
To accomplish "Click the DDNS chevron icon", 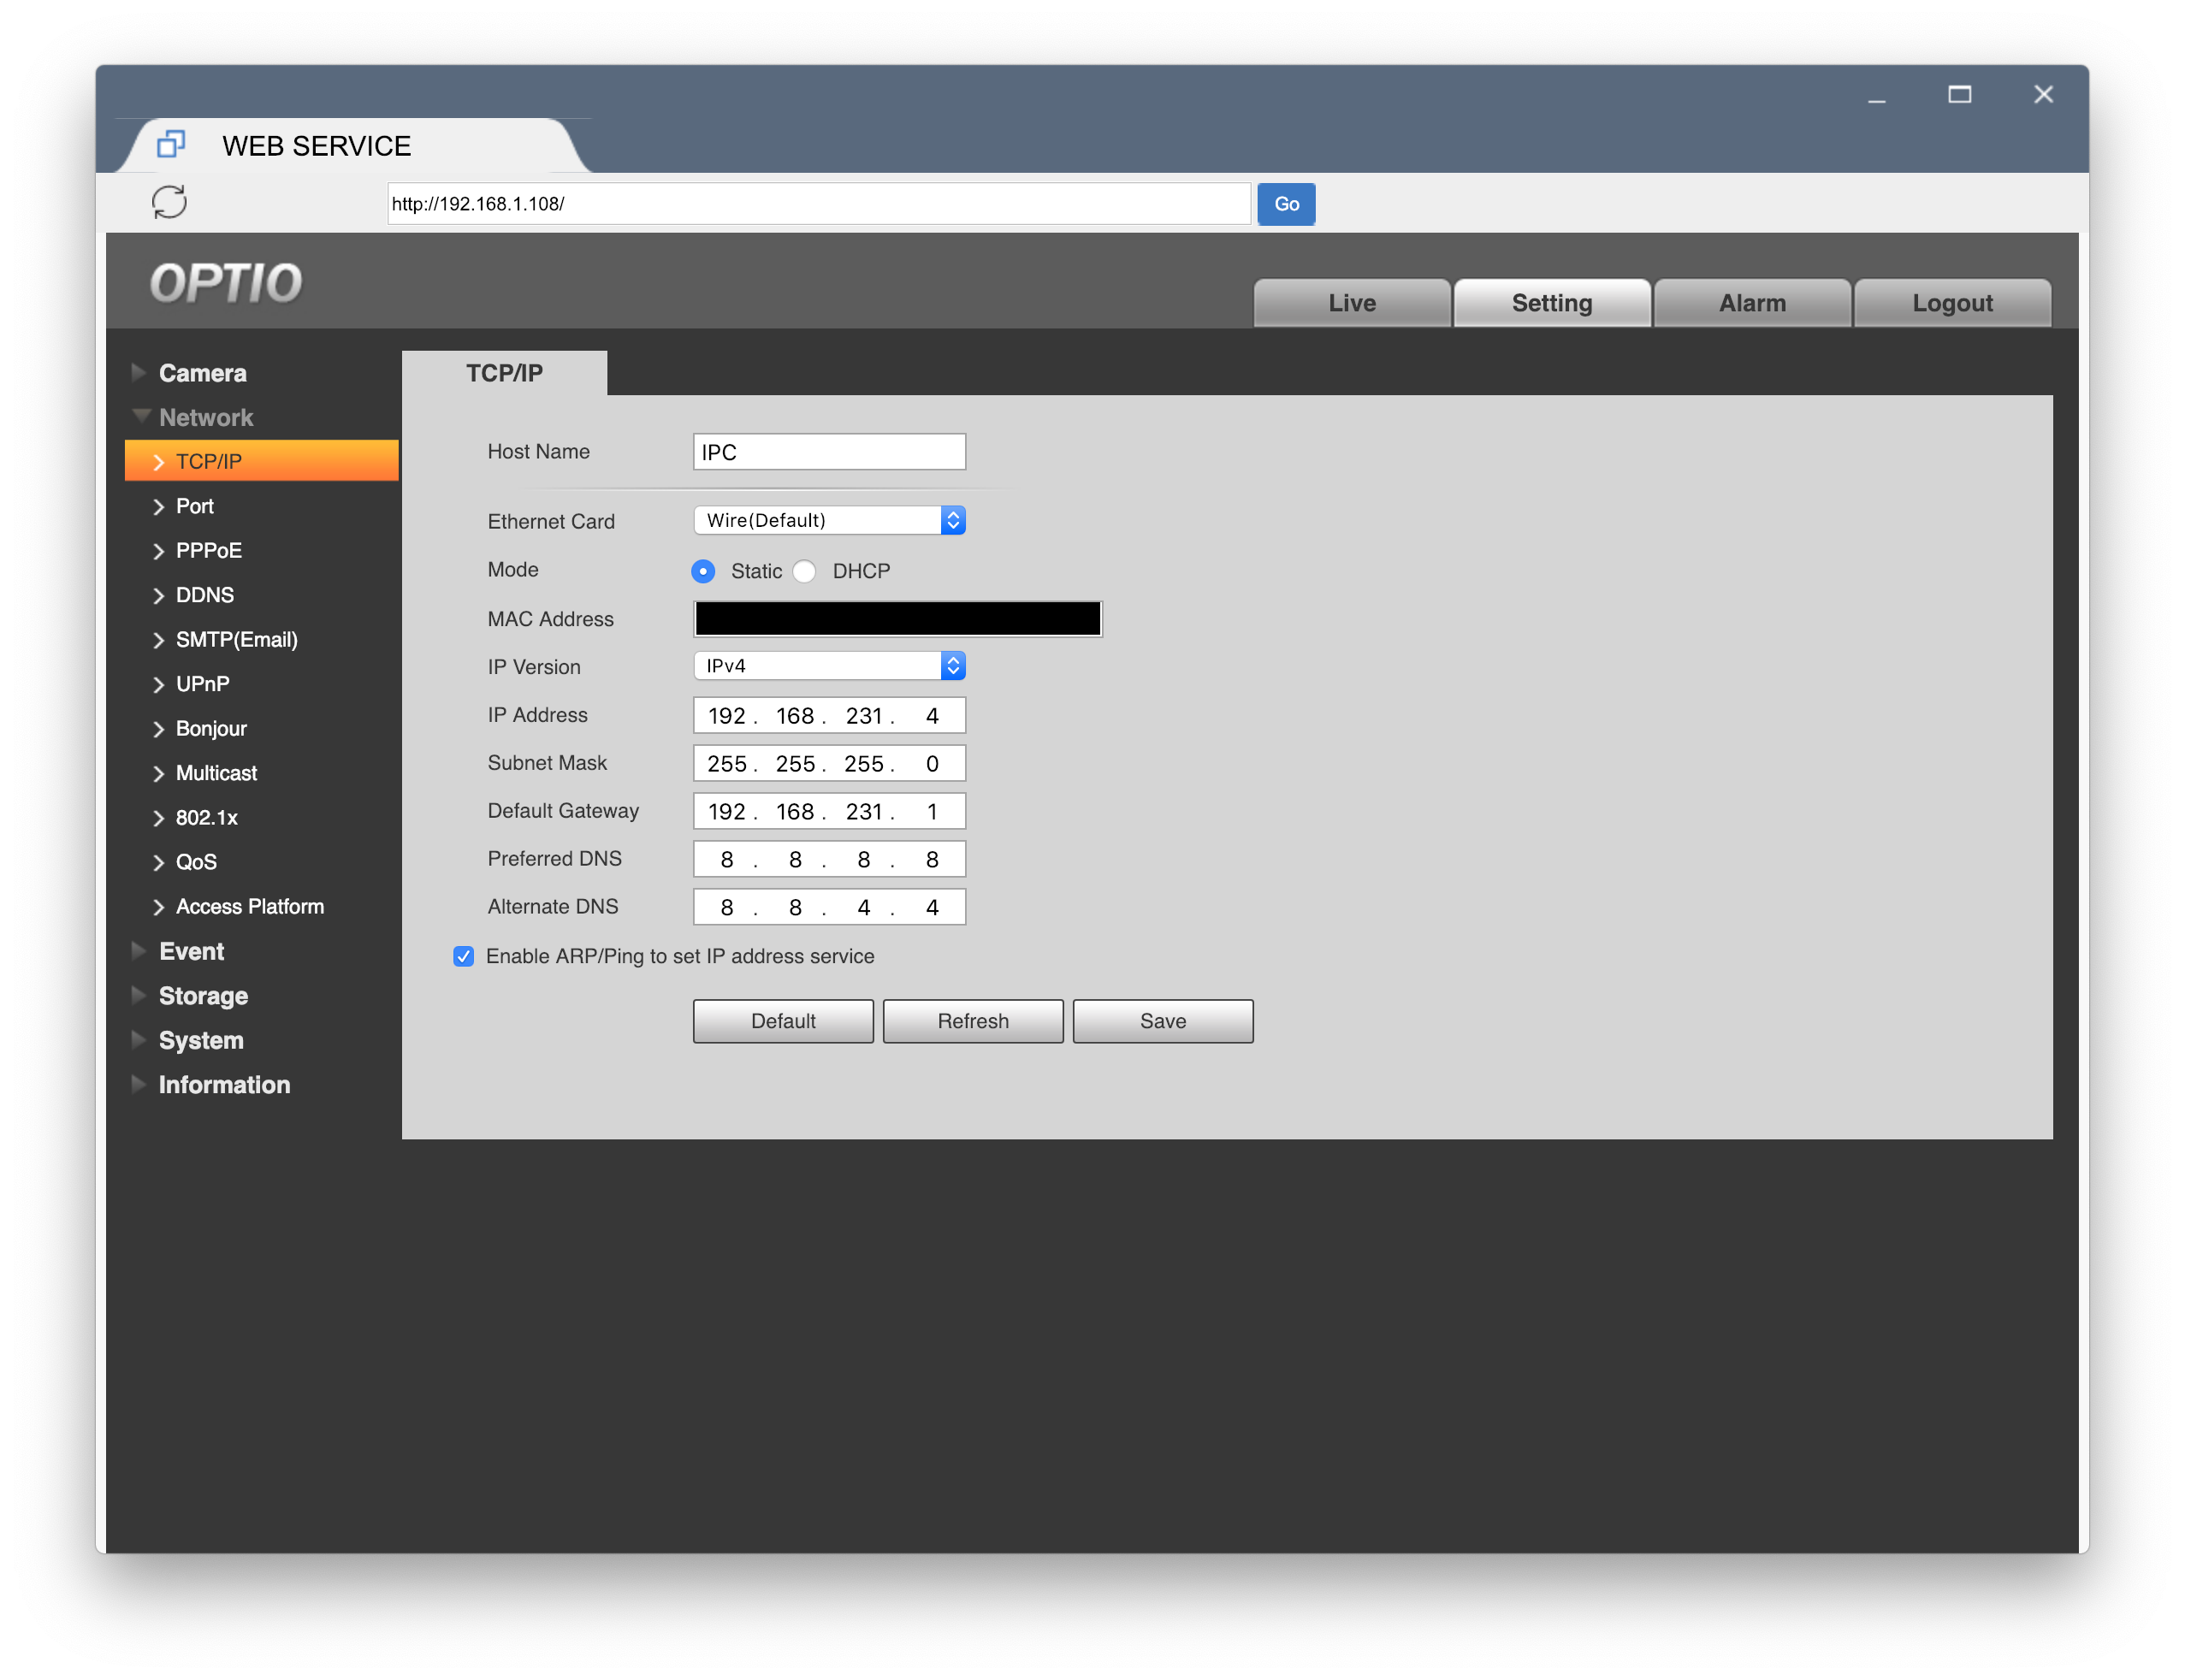I will click(x=158, y=596).
